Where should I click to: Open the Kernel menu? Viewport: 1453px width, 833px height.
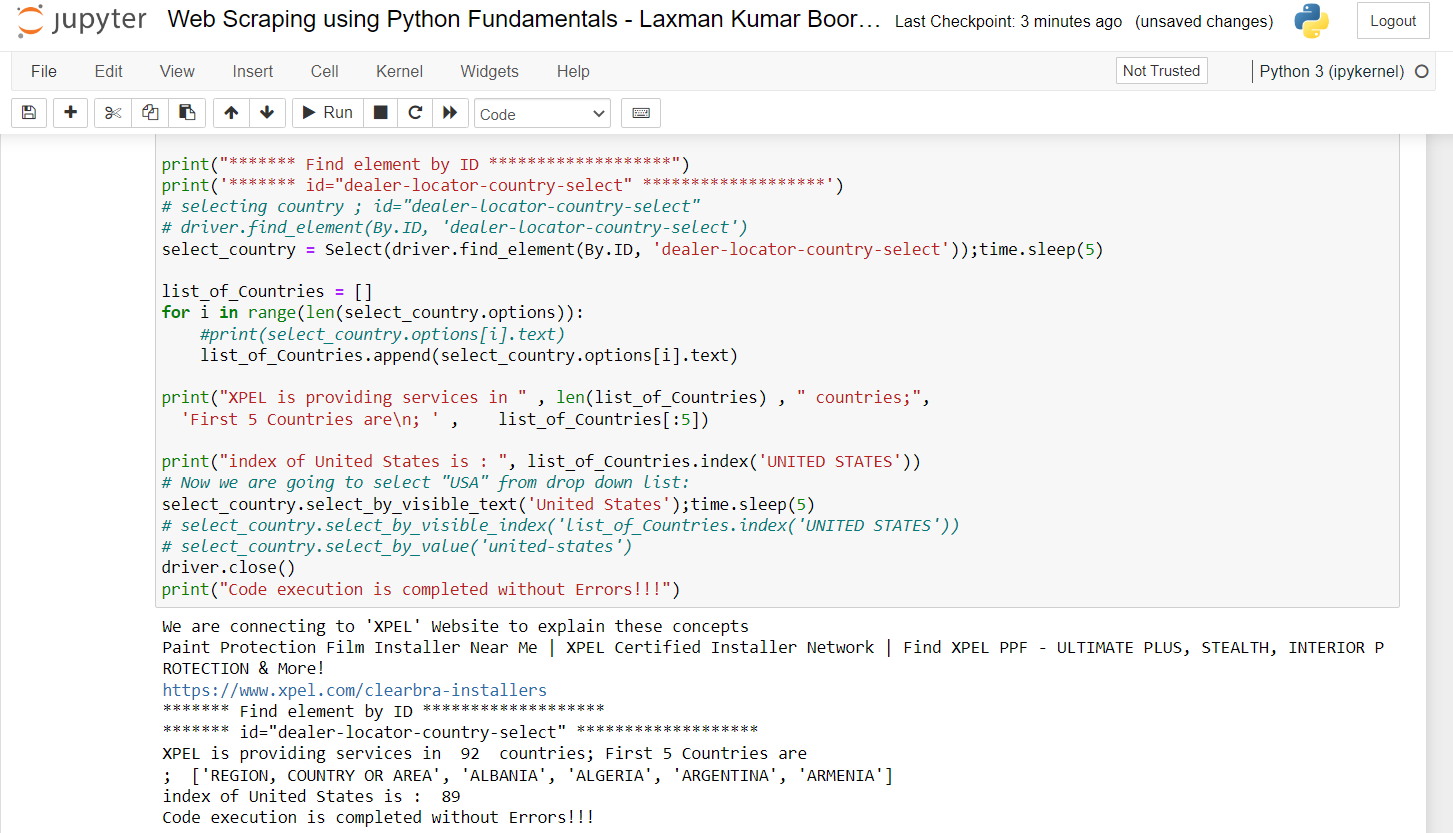click(x=400, y=71)
